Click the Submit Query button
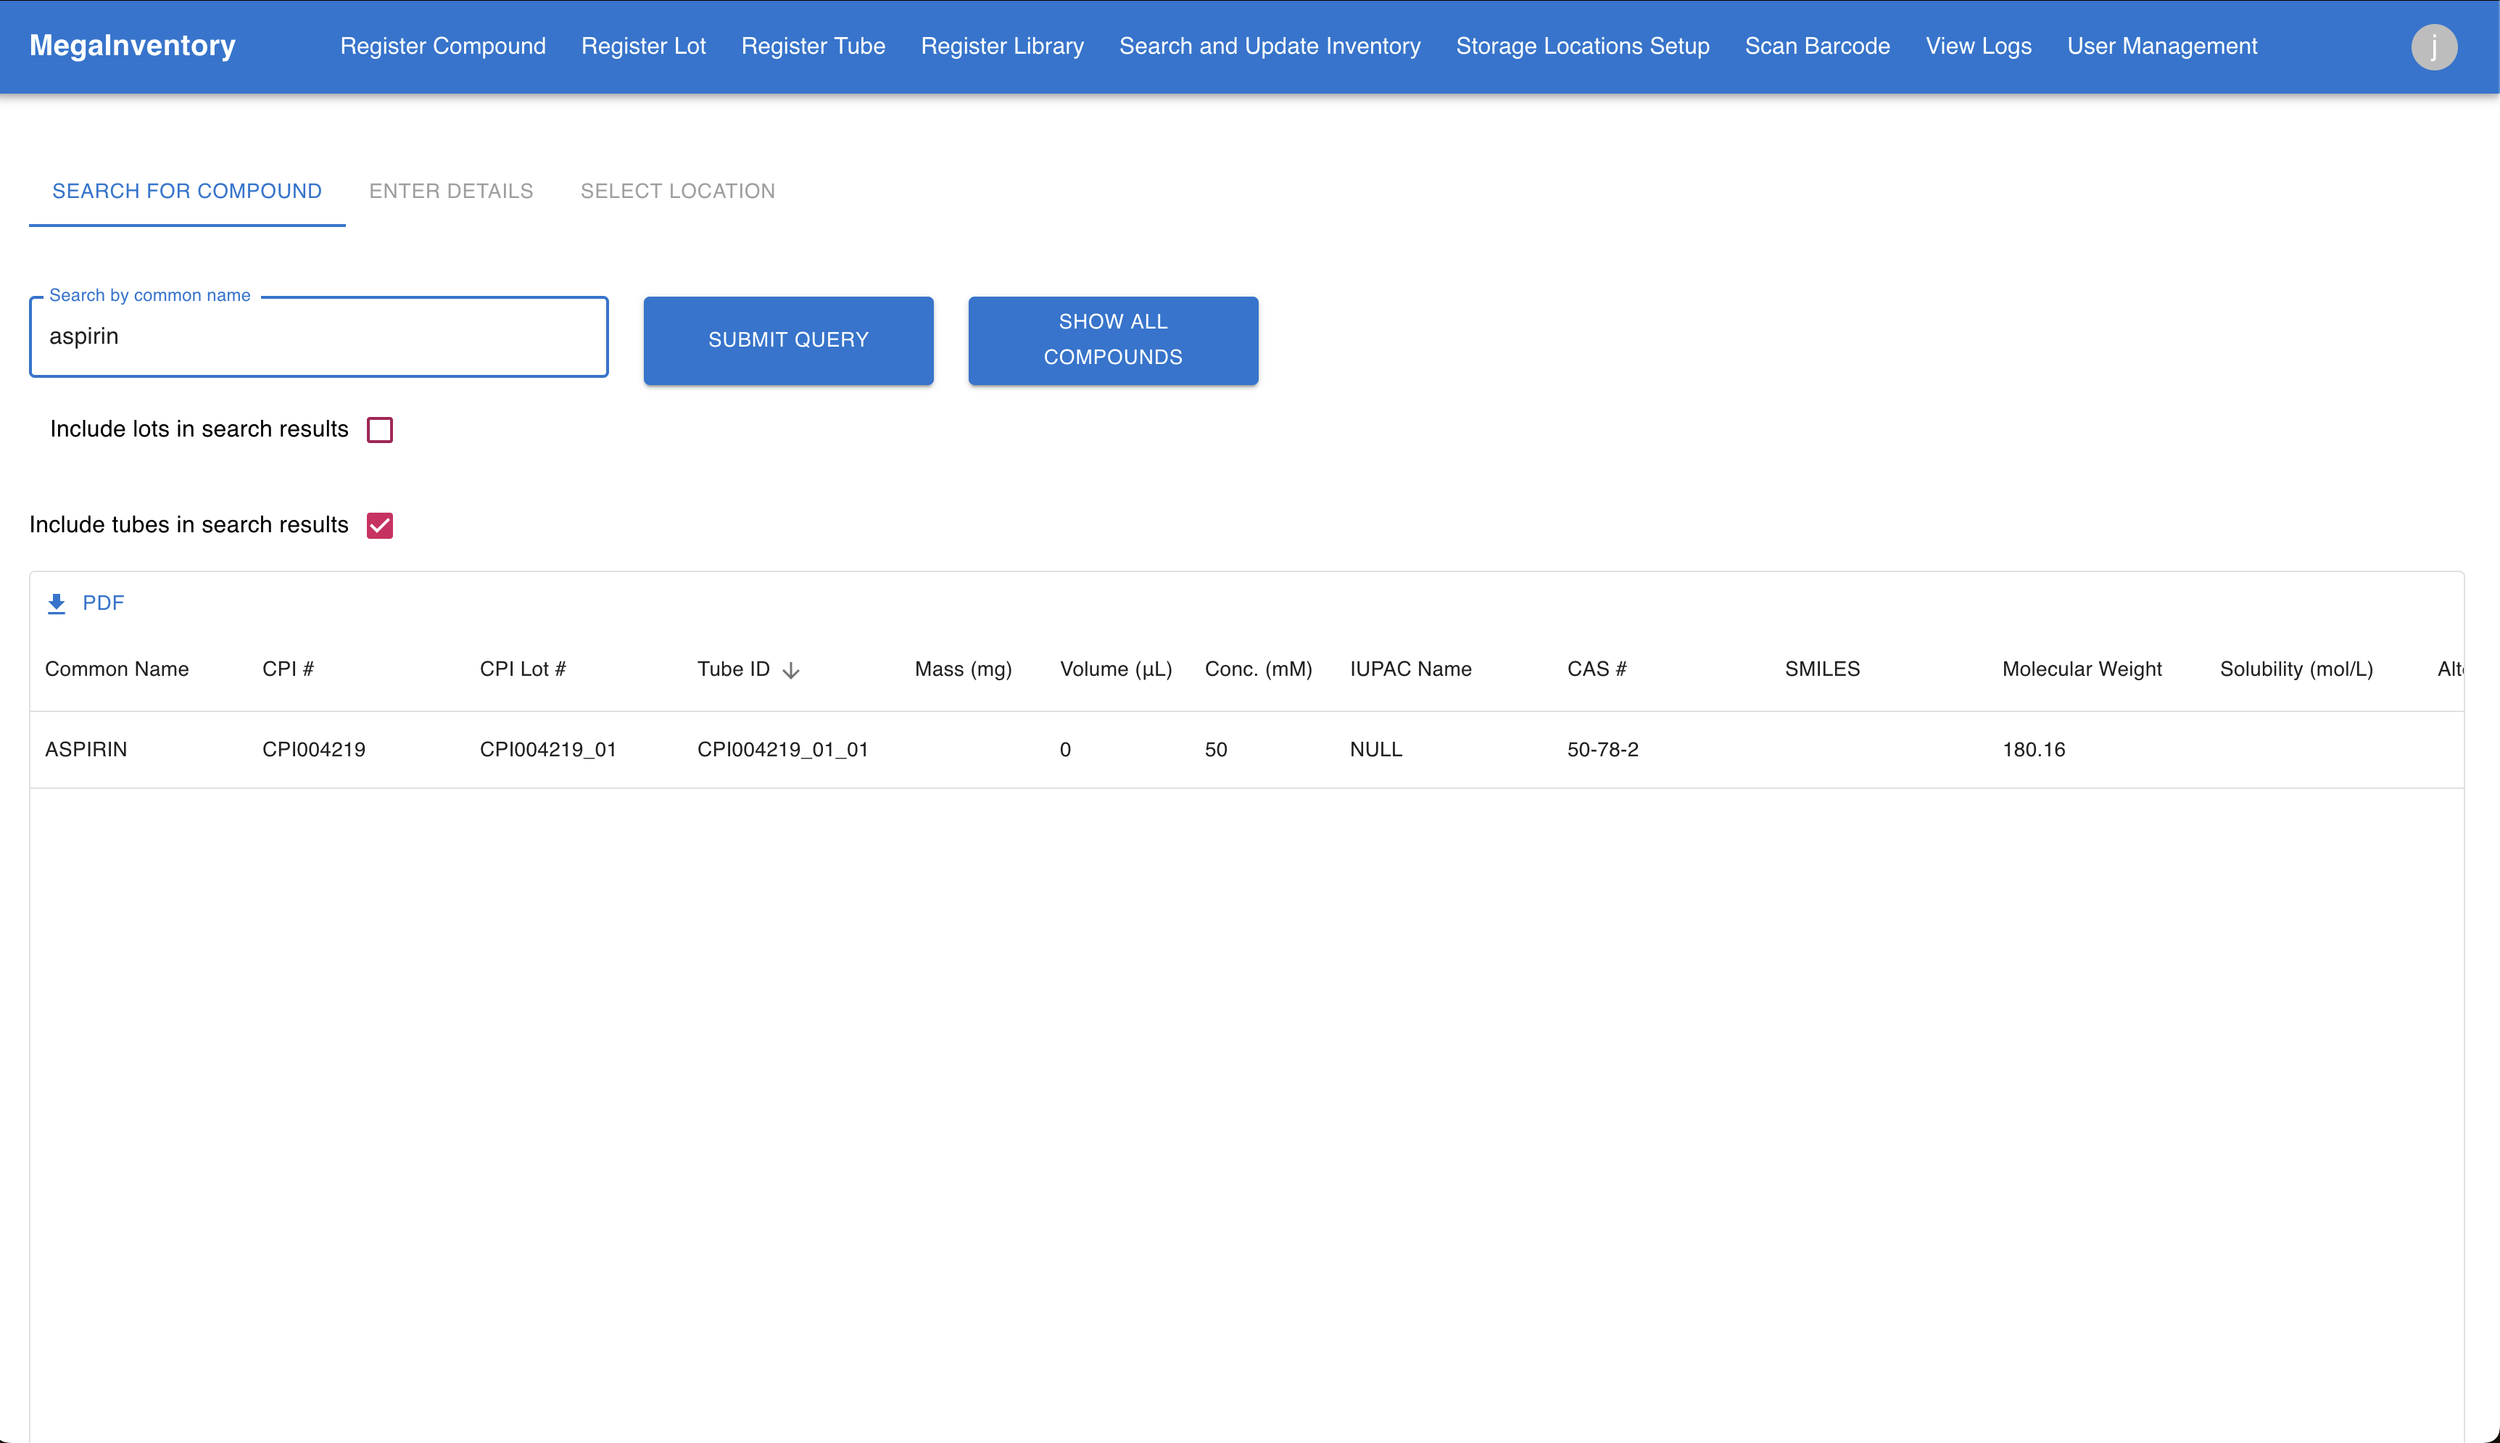The image size is (2500, 1443). click(789, 340)
